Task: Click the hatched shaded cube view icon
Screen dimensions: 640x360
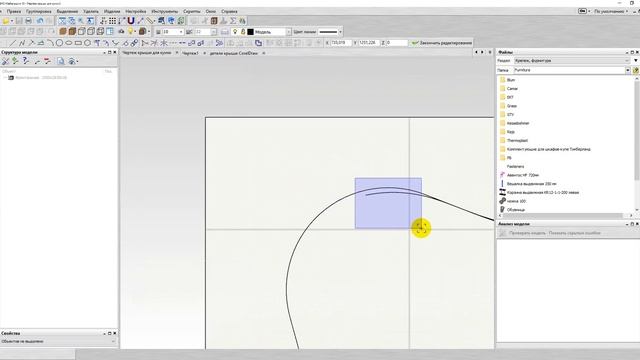Action: [72, 31]
